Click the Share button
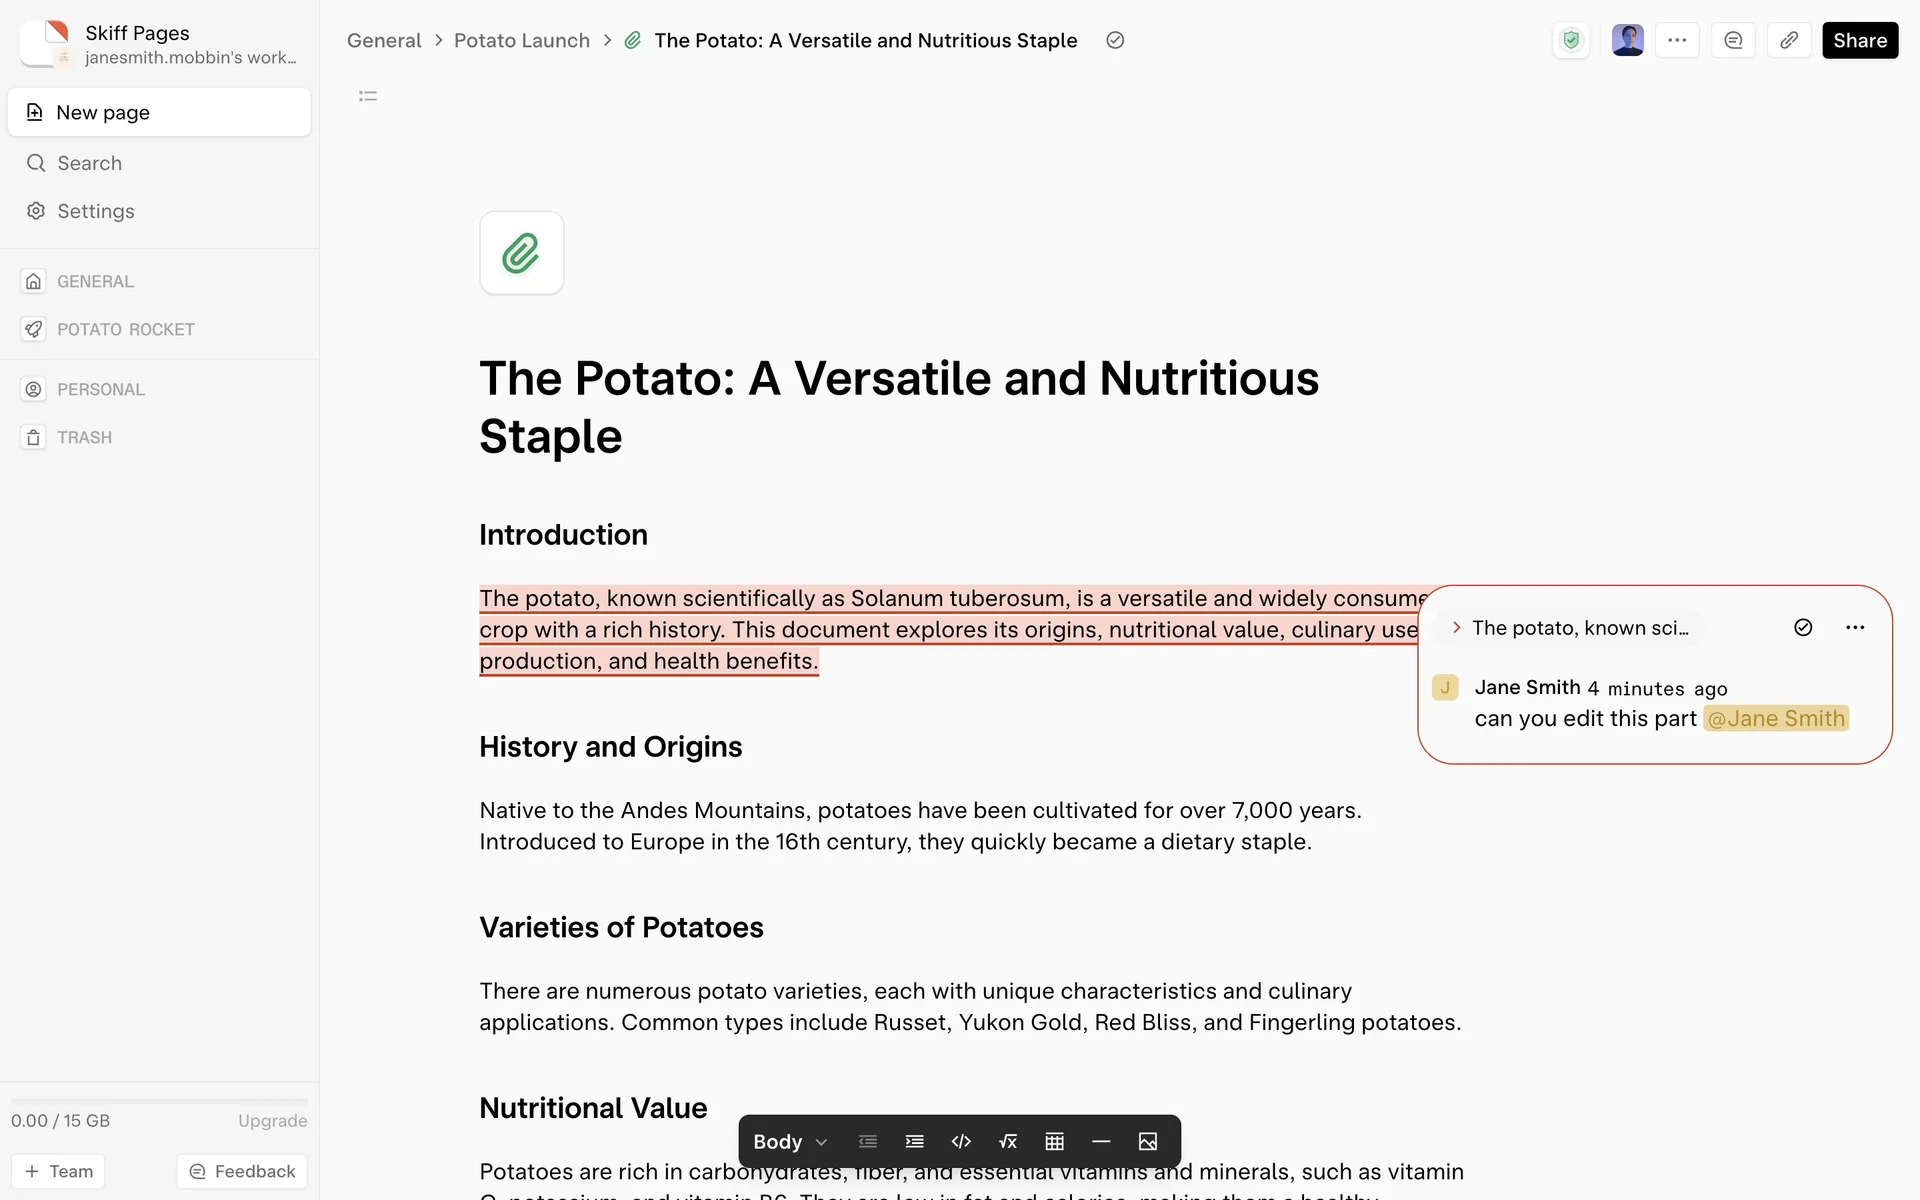 point(1859,40)
